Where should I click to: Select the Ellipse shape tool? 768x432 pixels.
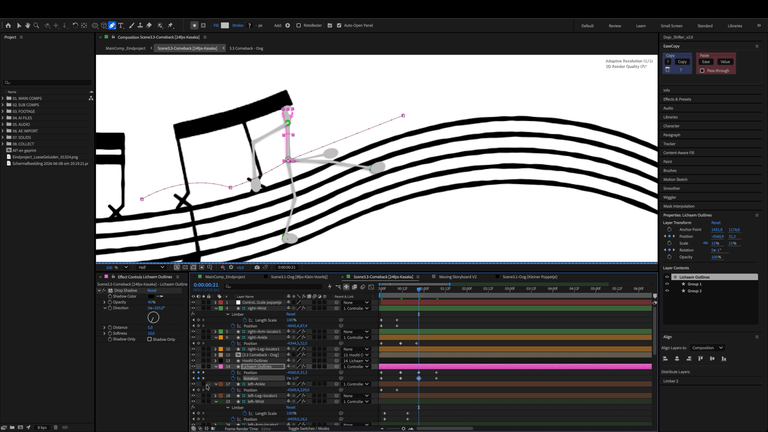pyautogui.click(x=95, y=25)
